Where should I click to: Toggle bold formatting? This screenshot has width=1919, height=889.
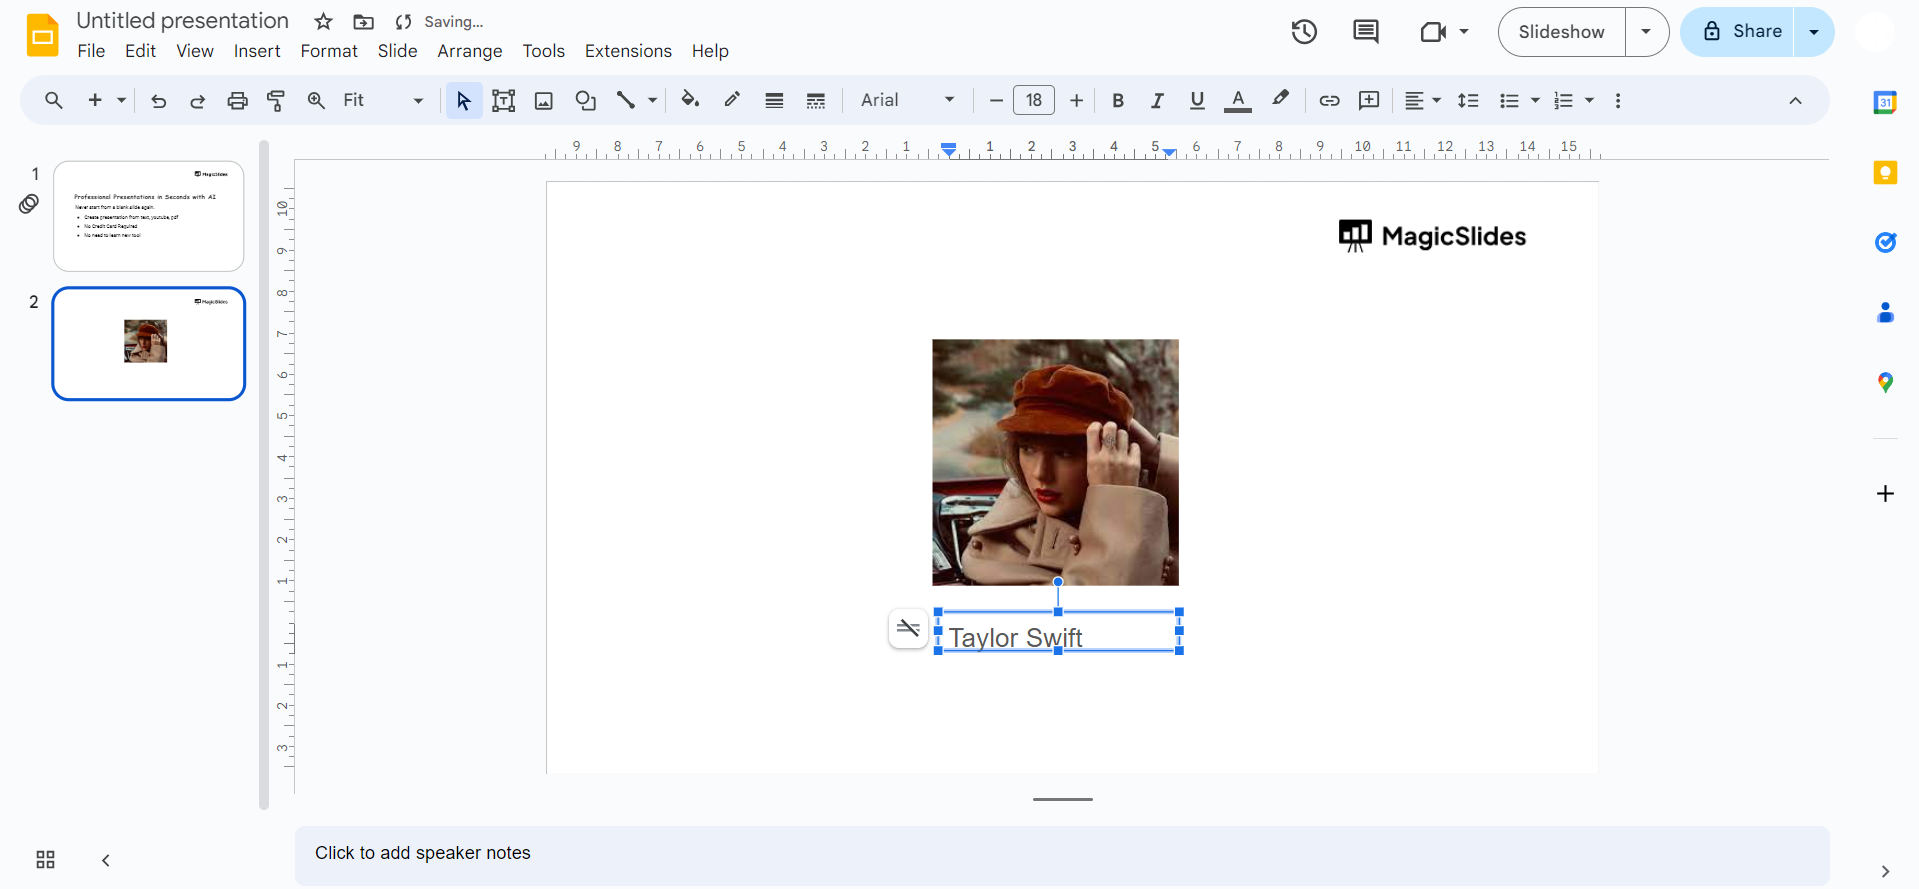tap(1118, 100)
